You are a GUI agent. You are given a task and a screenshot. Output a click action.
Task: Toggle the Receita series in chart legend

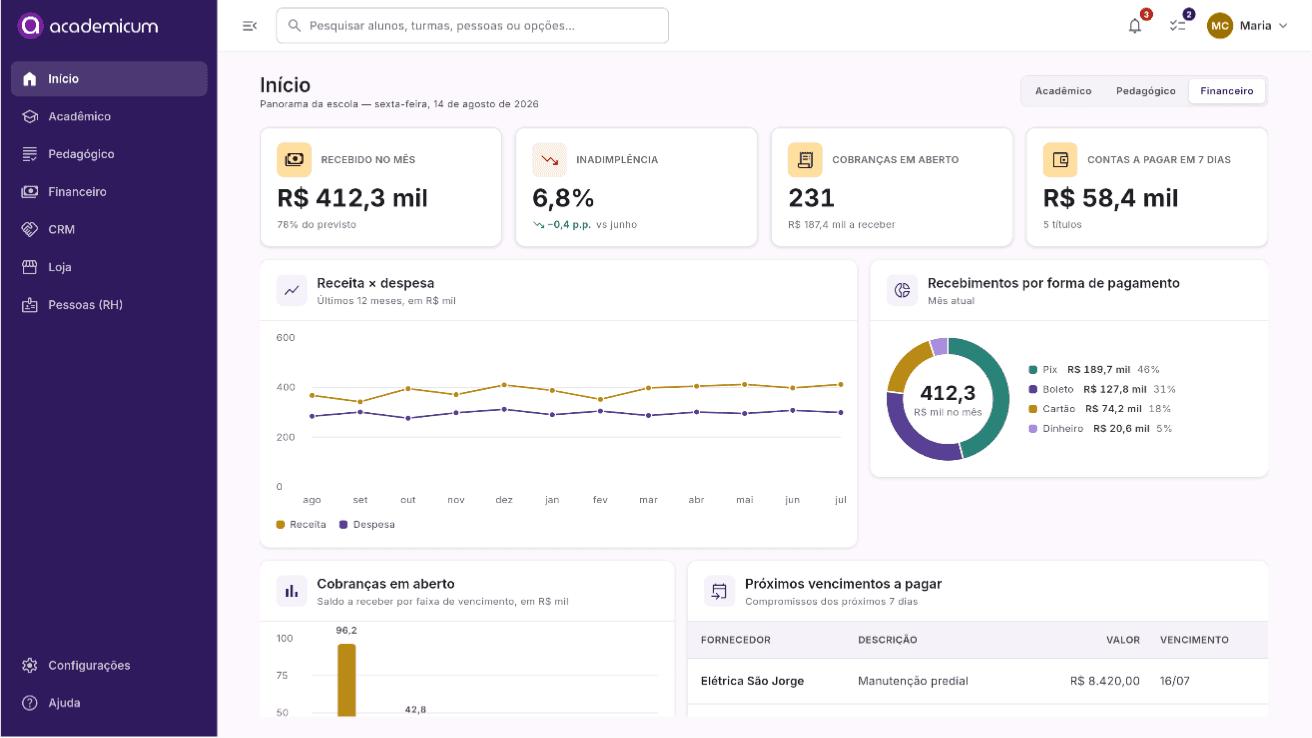pos(301,524)
